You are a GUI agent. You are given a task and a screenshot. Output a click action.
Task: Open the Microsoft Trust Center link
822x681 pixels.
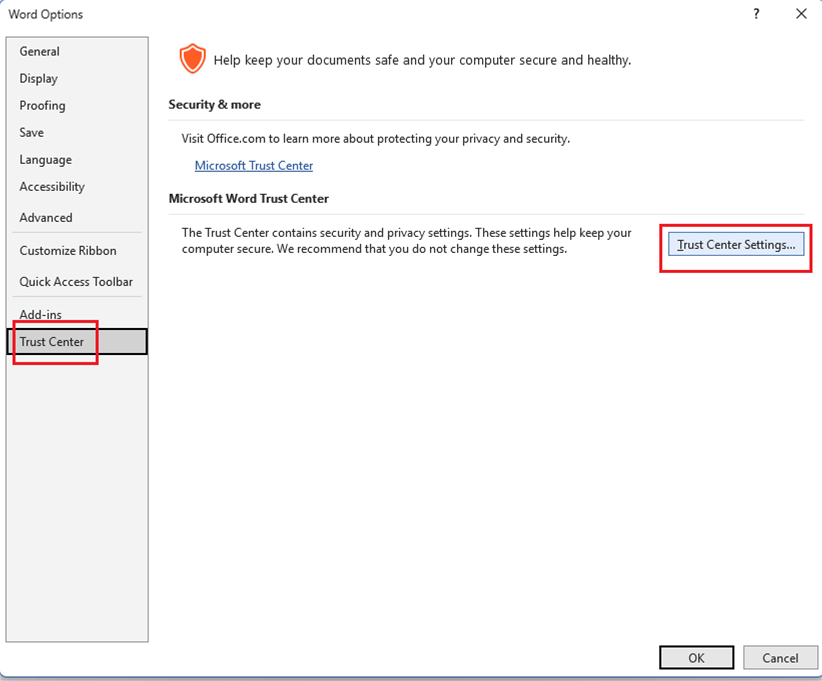[253, 165]
